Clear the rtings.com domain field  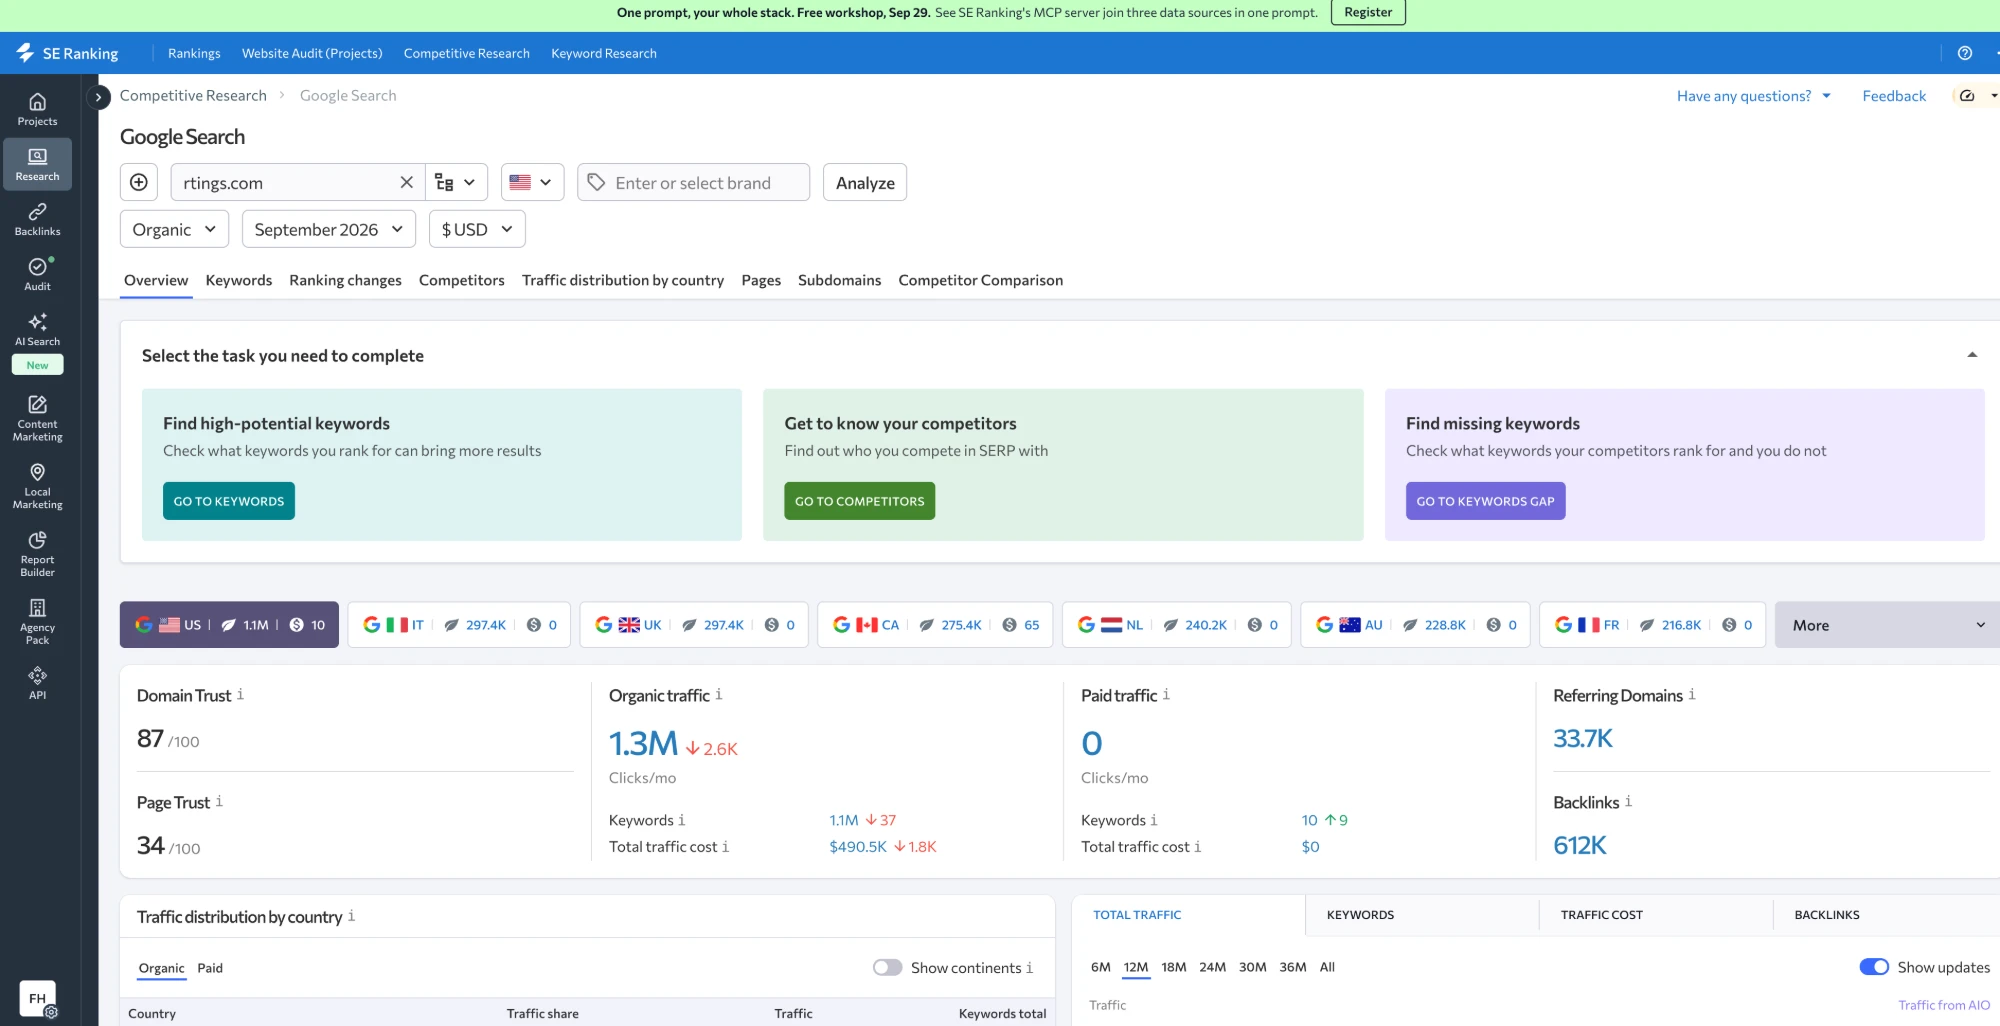406,182
